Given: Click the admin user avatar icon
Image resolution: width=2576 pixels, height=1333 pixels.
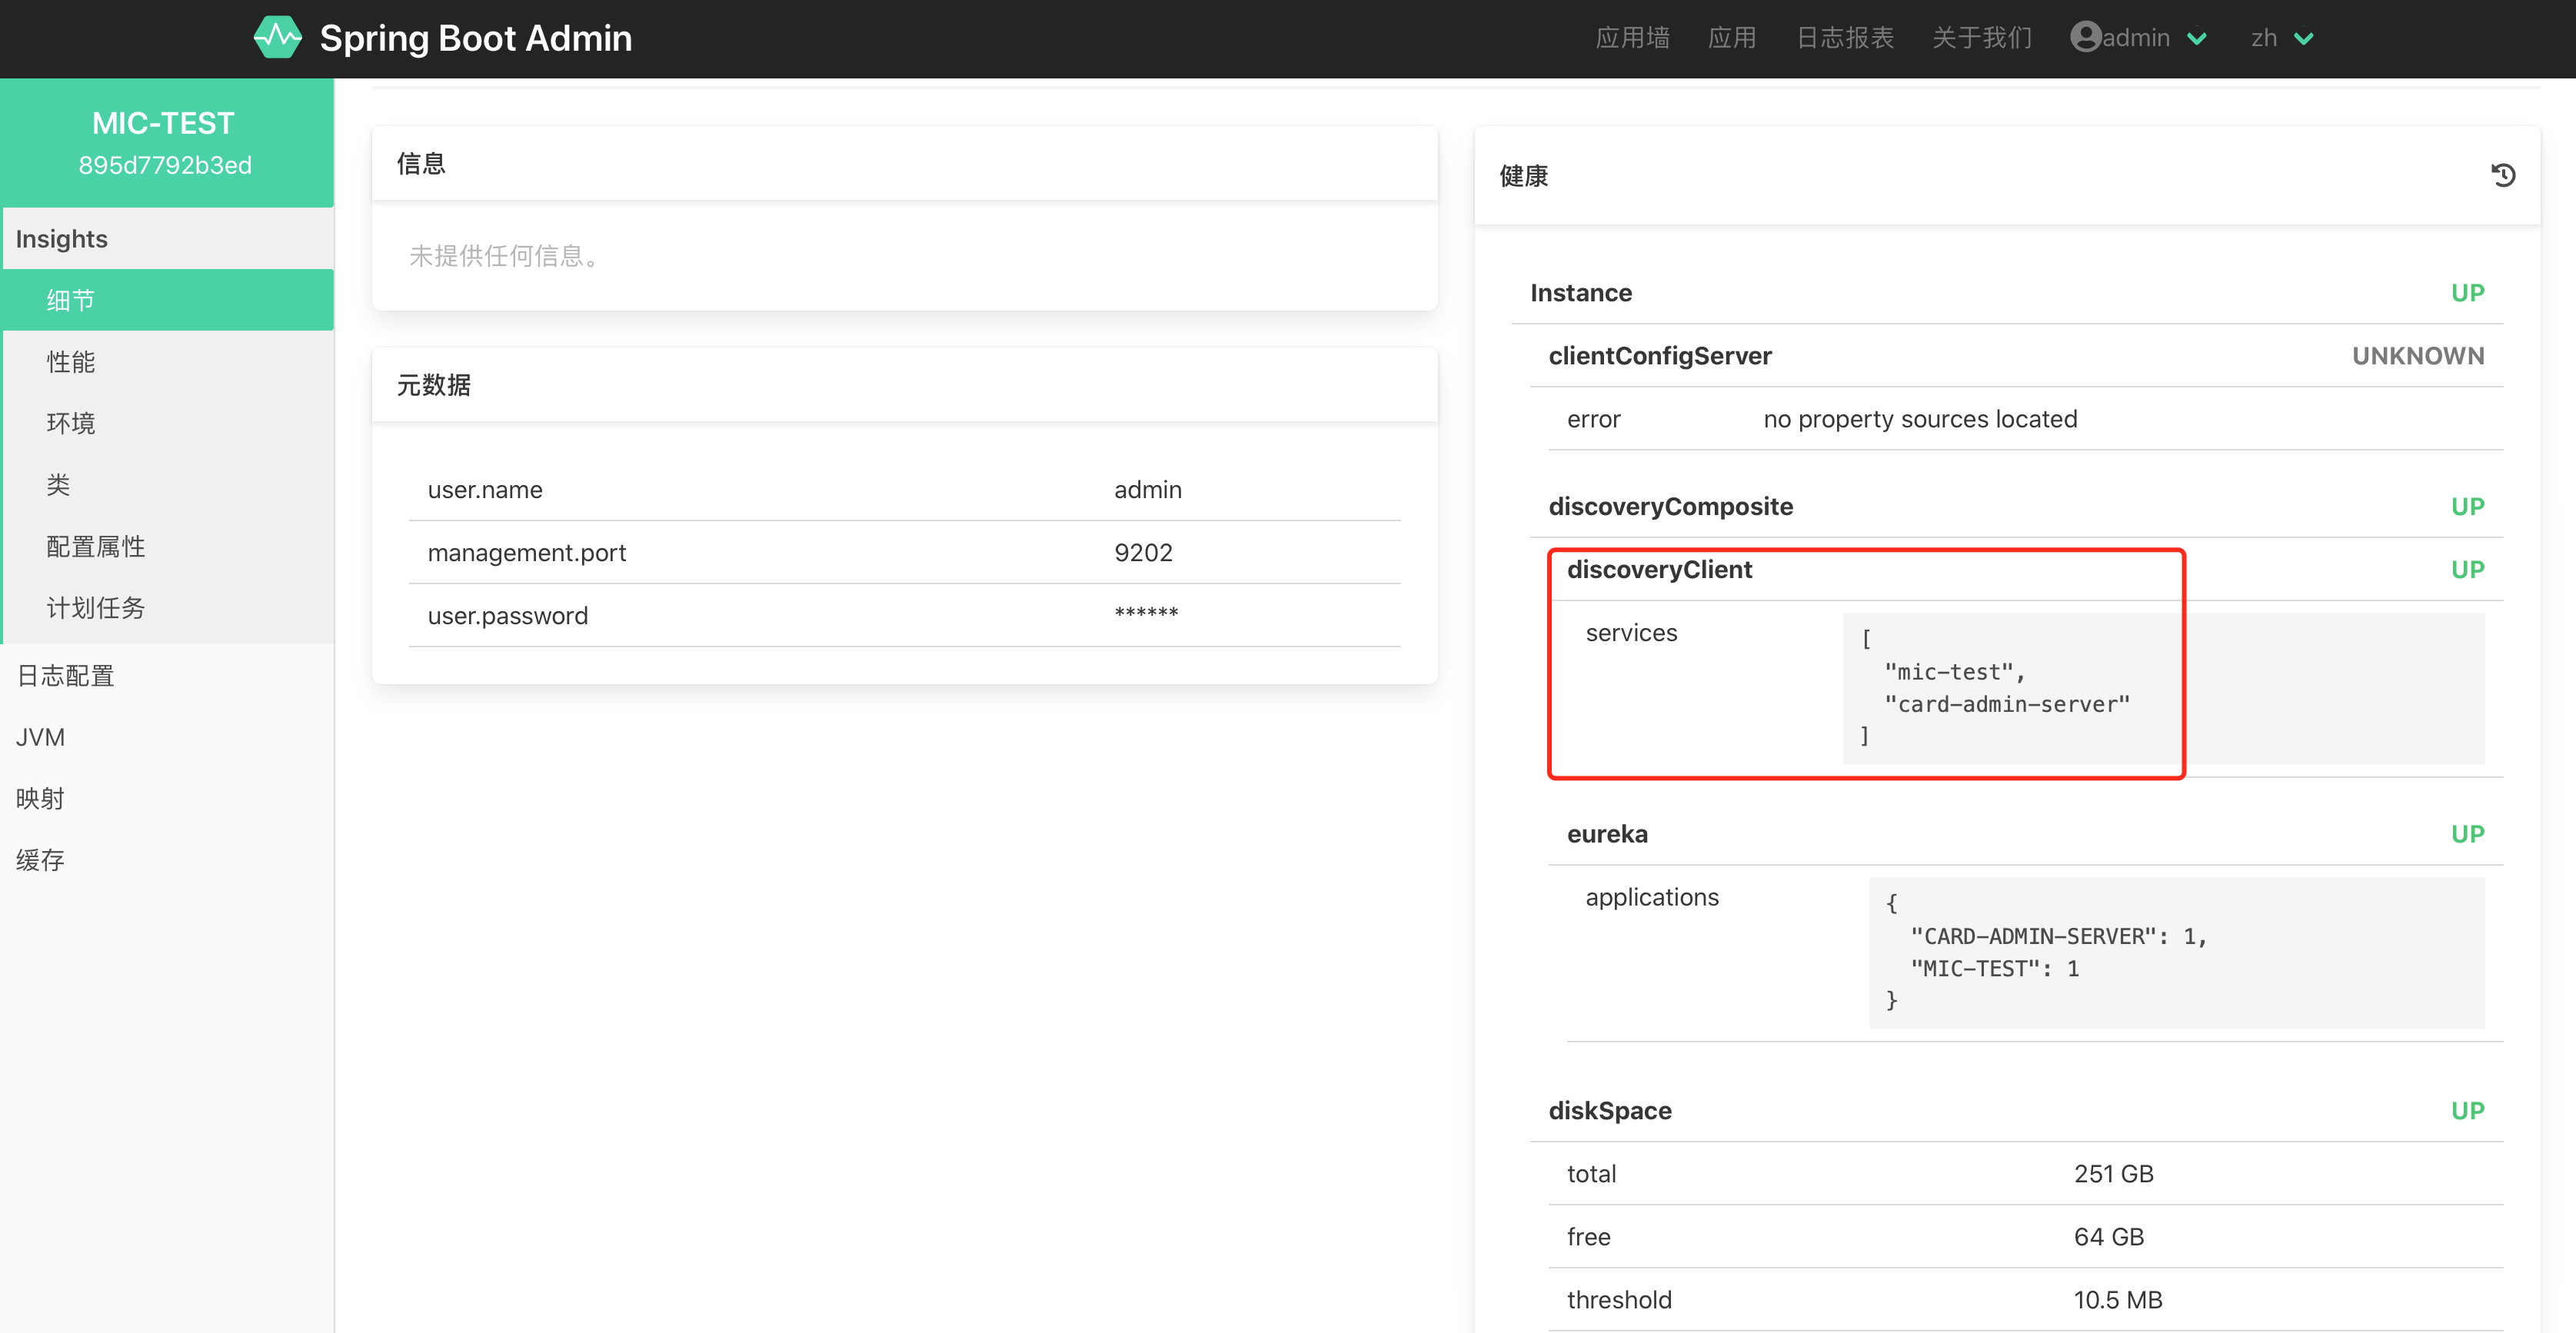Looking at the screenshot, I should [2085, 37].
